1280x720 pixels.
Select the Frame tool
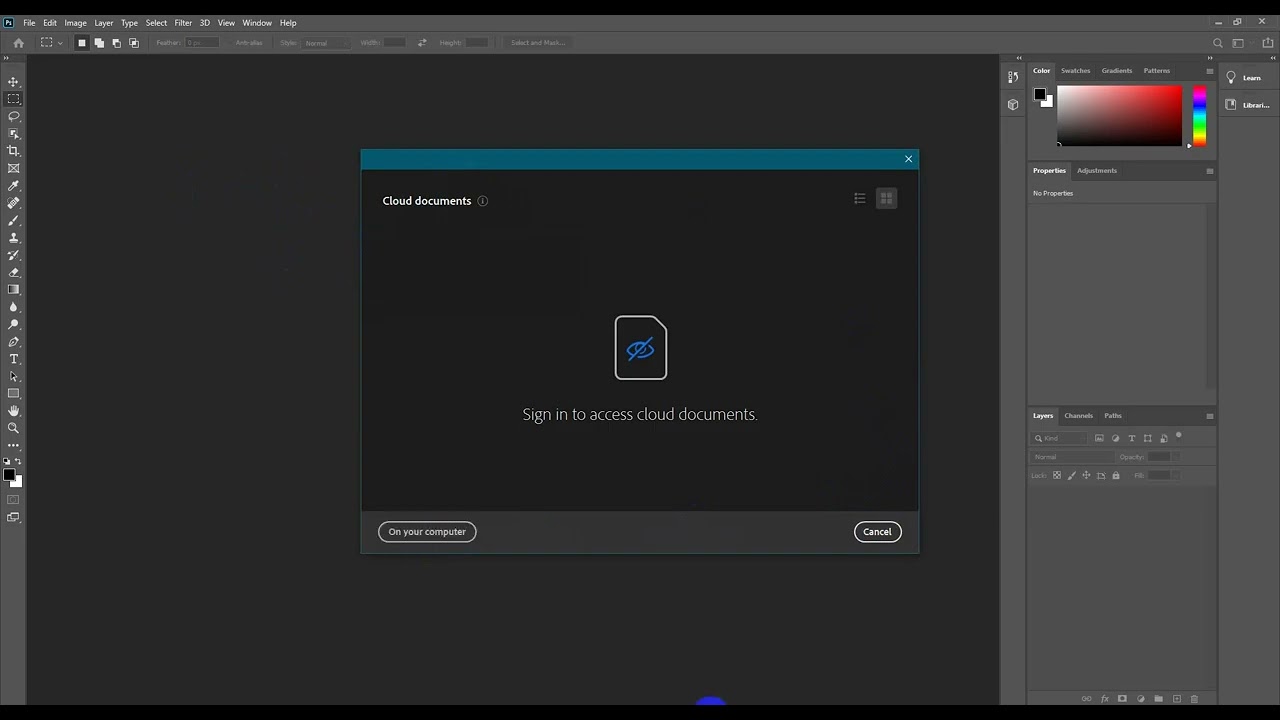(13, 168)
